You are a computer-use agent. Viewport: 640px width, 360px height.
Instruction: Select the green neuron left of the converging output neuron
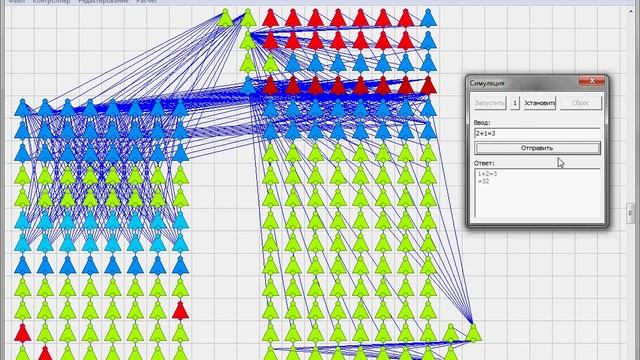451,333
